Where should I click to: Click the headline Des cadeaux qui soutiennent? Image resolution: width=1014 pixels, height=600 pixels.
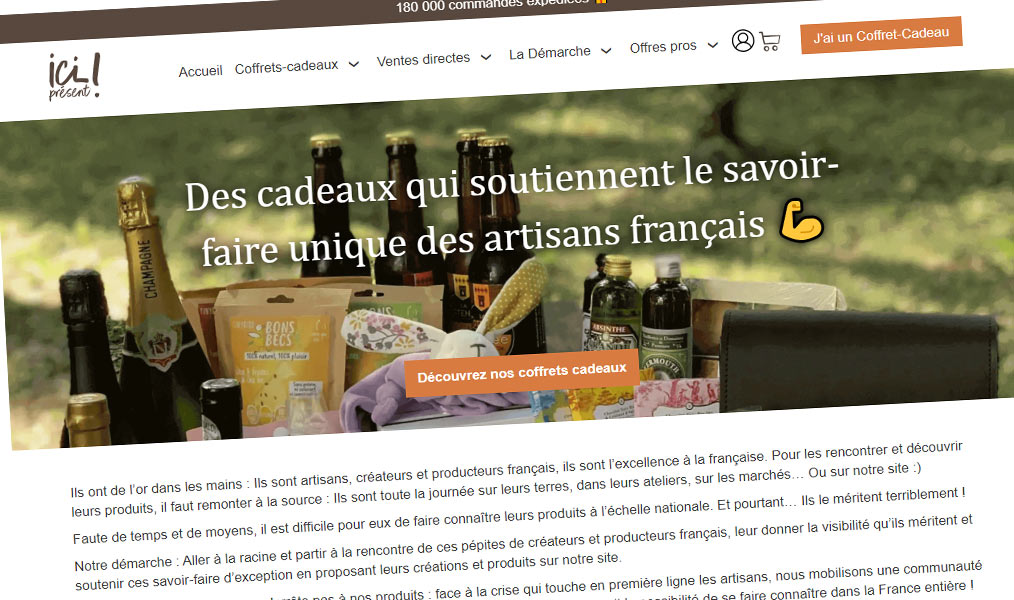point(511,210)
